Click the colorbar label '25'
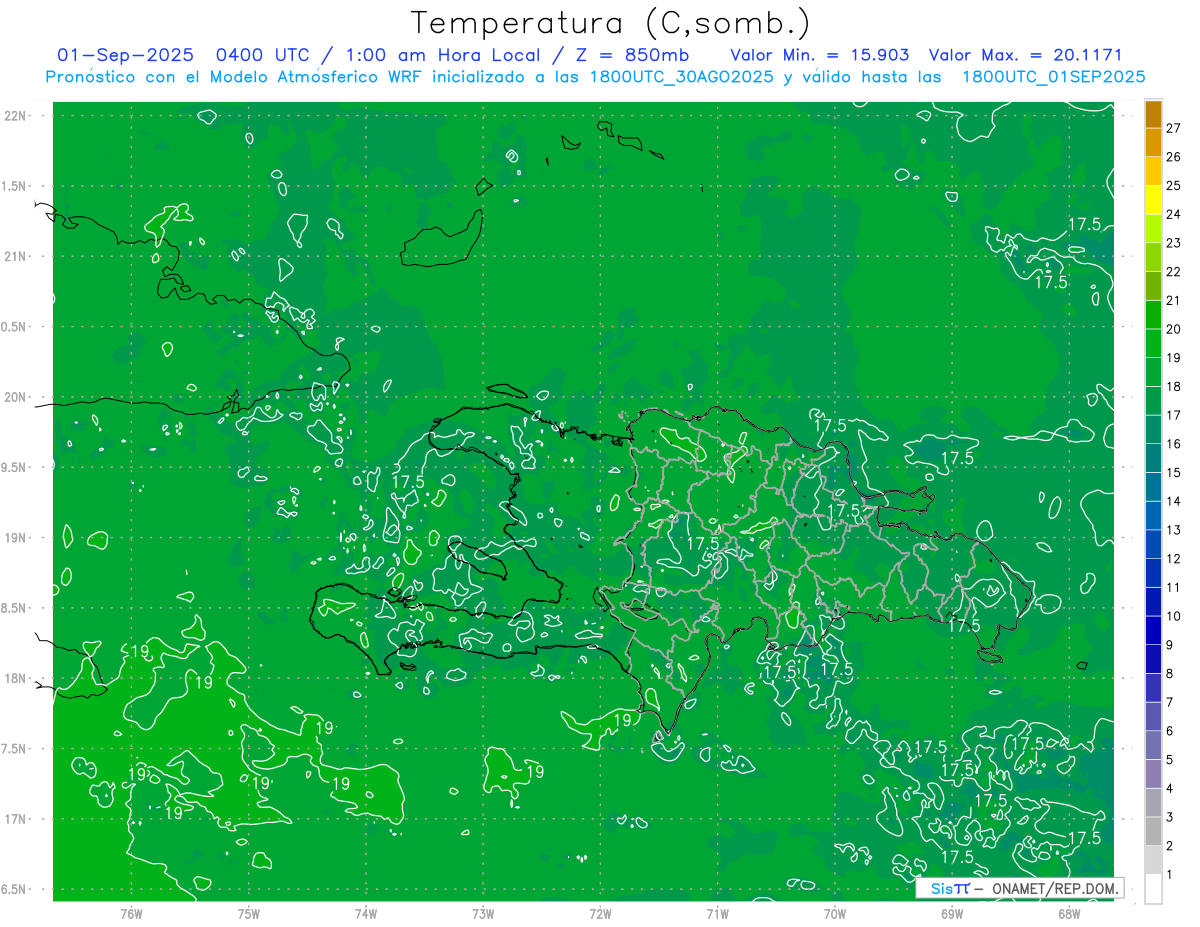The image size is (1200, 927). (1173, 186)
